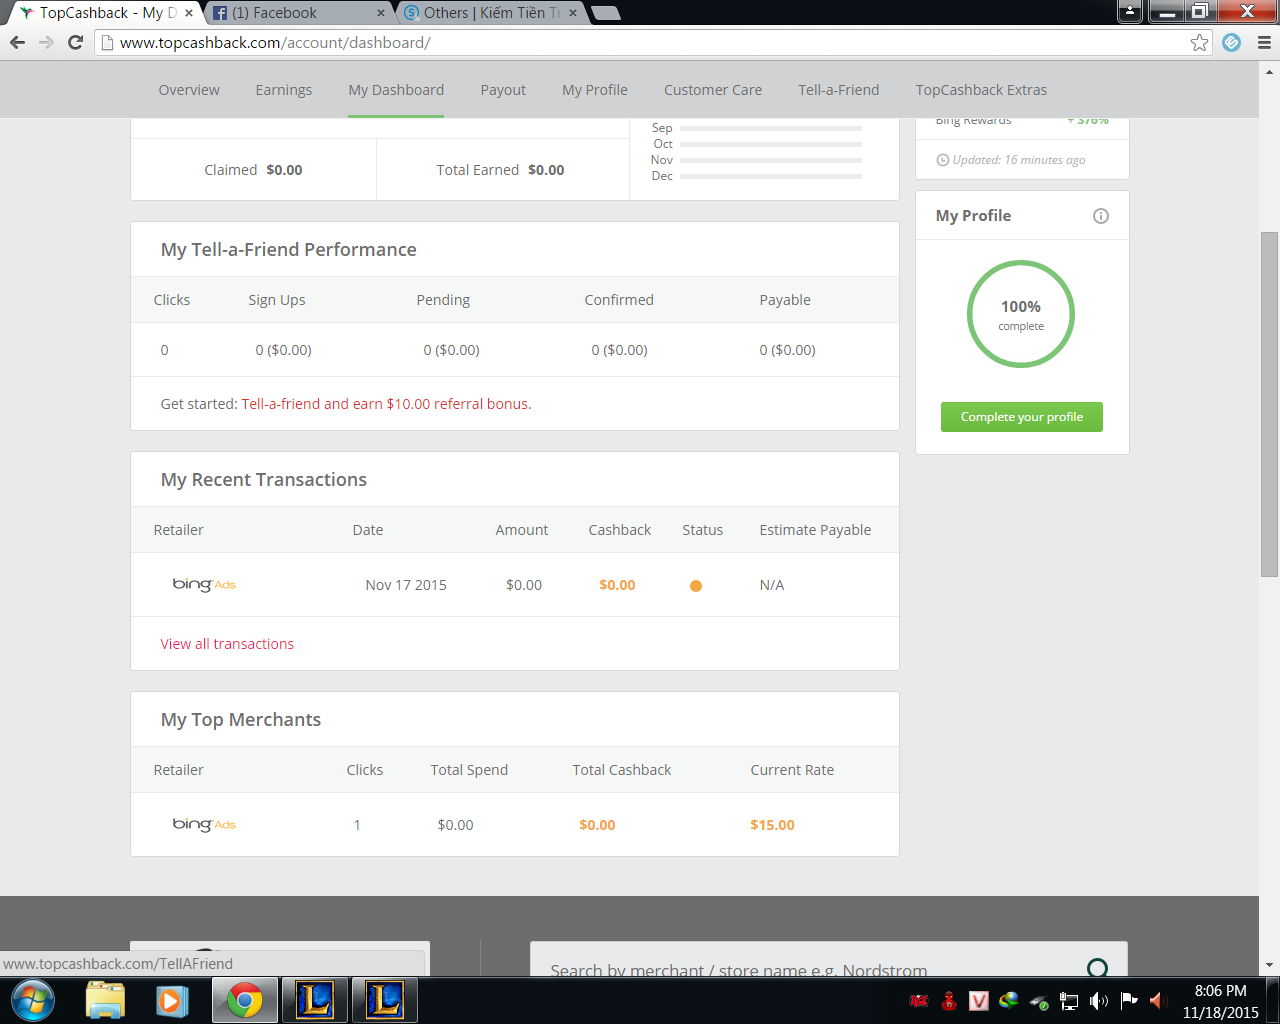Image resolution: width=1280 pixels, height=1024 pixels.
Task: Click the red V tray icon
Action: tap(979, 1001)
